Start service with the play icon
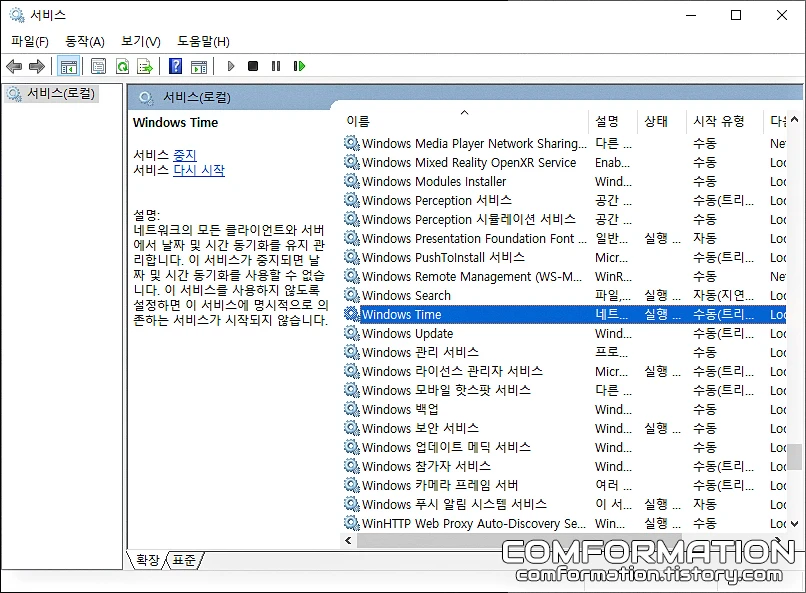The width and height of the screenshot is (806, 593). coord(231,66)
